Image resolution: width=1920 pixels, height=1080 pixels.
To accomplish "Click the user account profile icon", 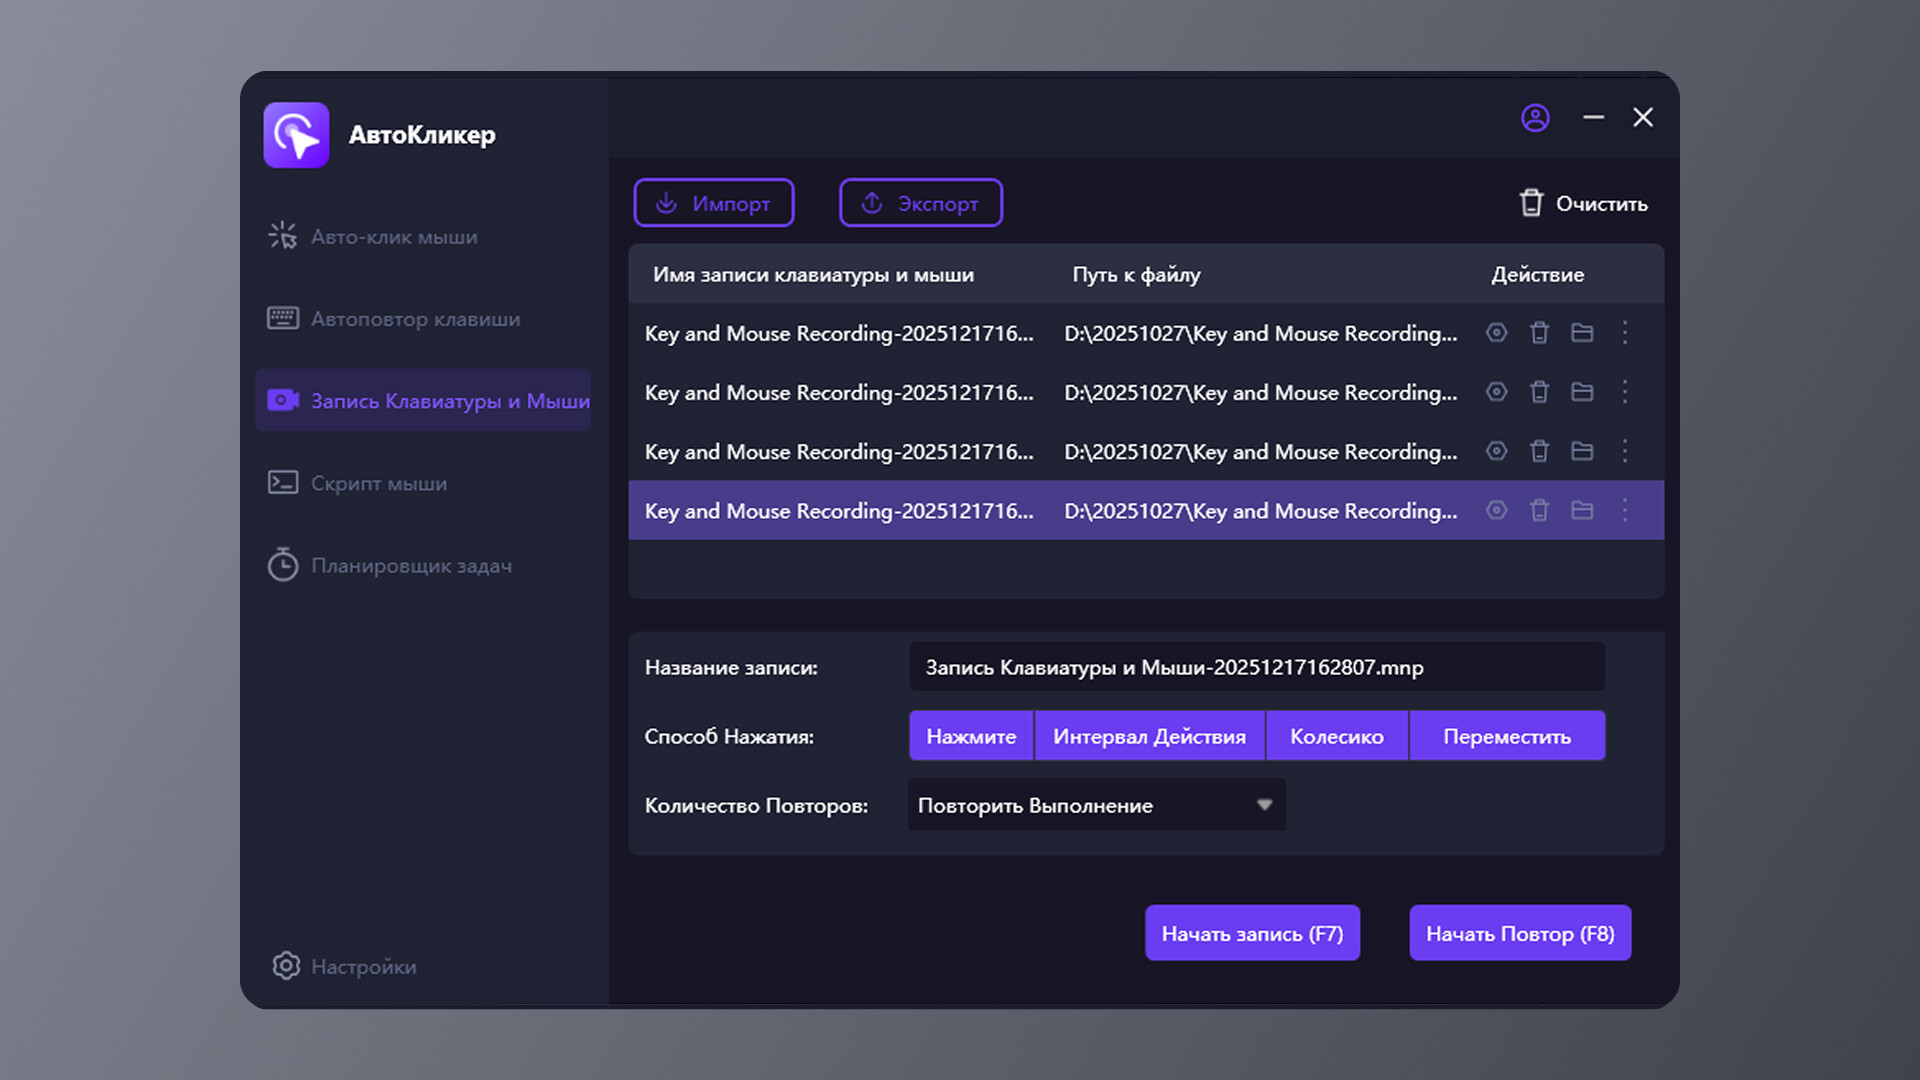I will [1535, 118].
